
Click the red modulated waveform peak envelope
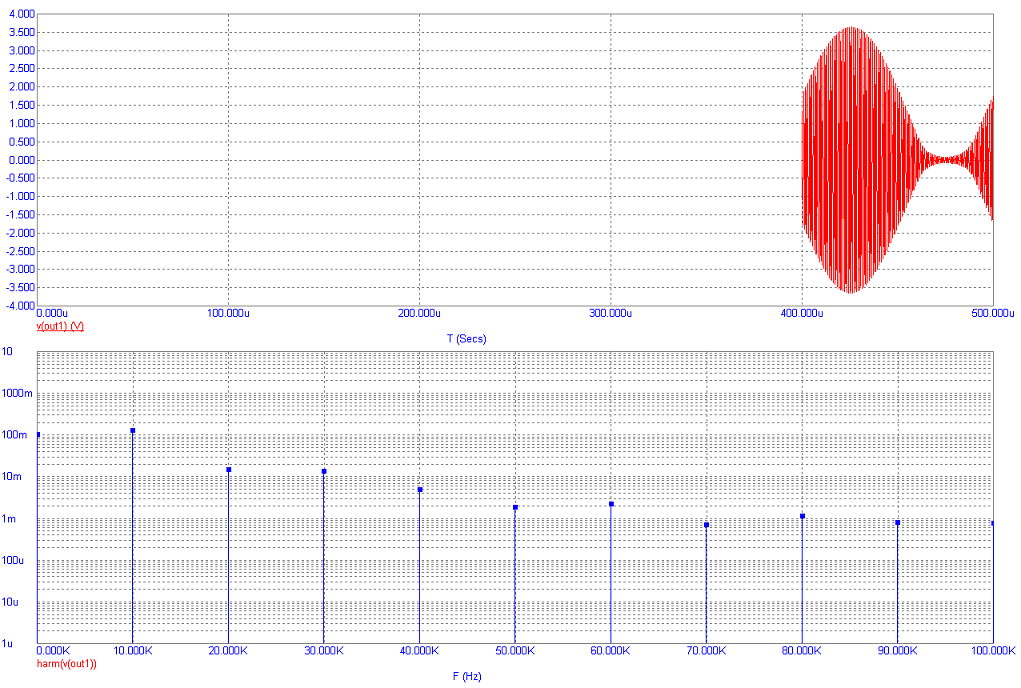tap(852, 160)
